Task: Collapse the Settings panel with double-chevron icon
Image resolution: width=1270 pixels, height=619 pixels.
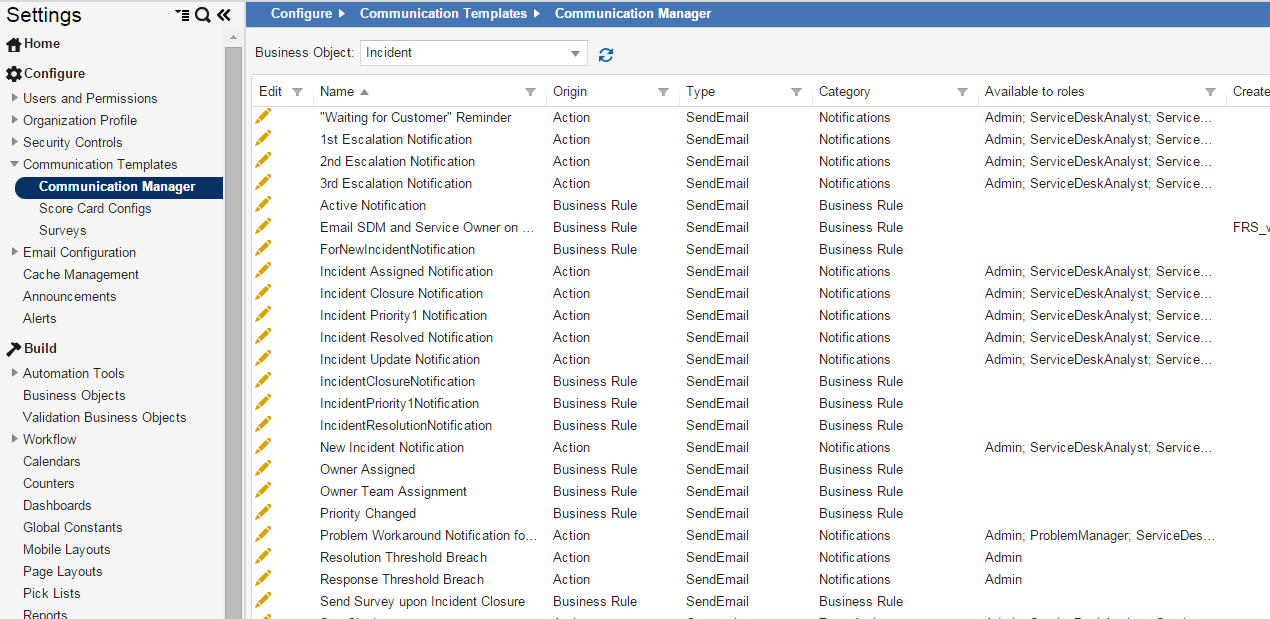Action: (x=223, y=15)
